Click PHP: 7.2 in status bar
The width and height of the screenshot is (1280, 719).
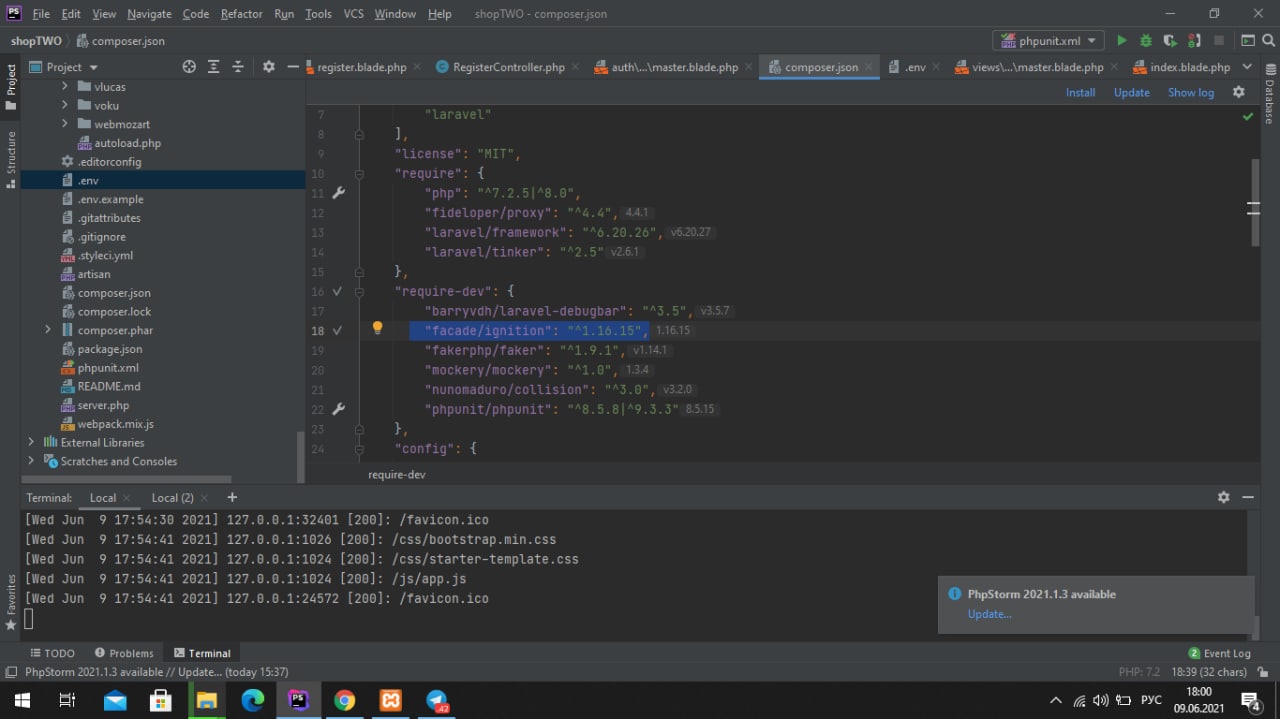click(1139, 672)
